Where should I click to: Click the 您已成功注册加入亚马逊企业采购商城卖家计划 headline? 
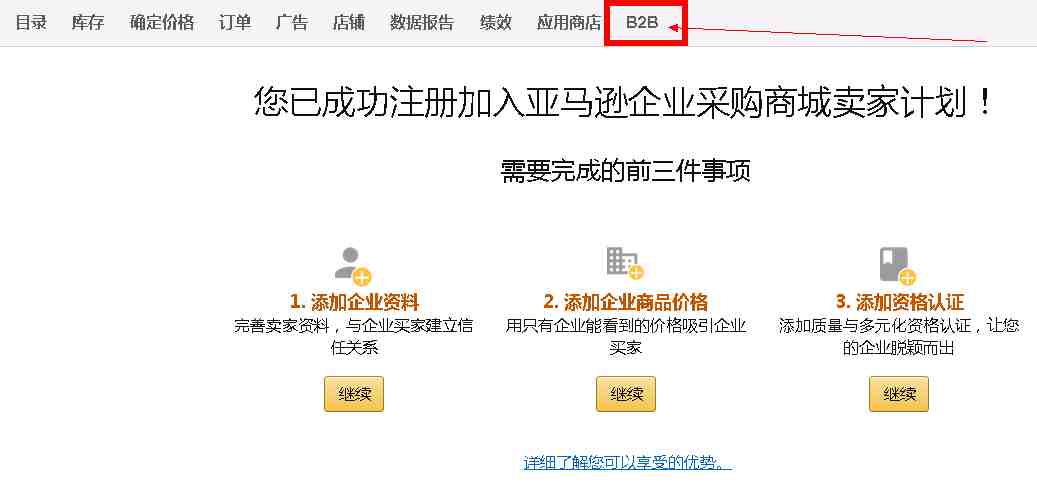point(624,102)
